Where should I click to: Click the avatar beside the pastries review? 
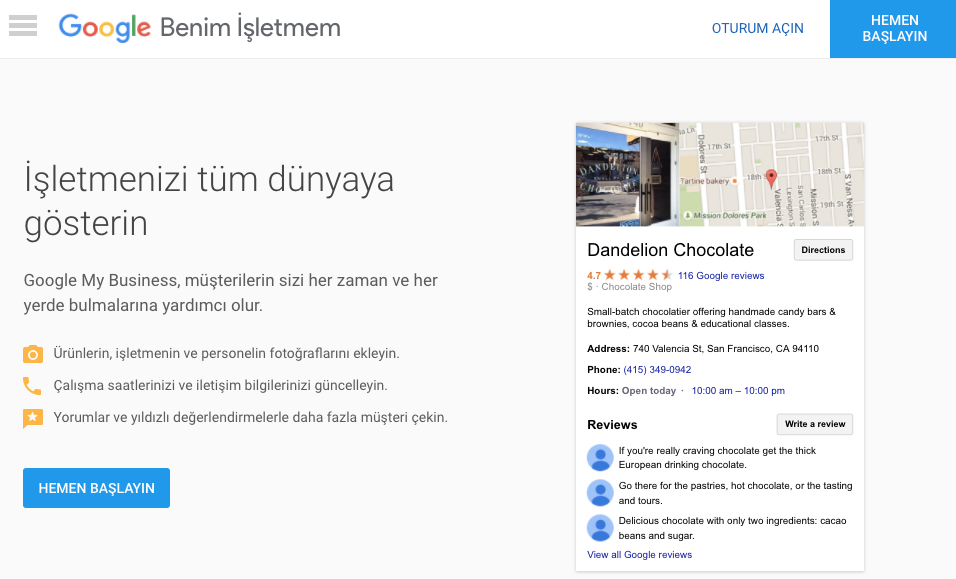(600, 493)
